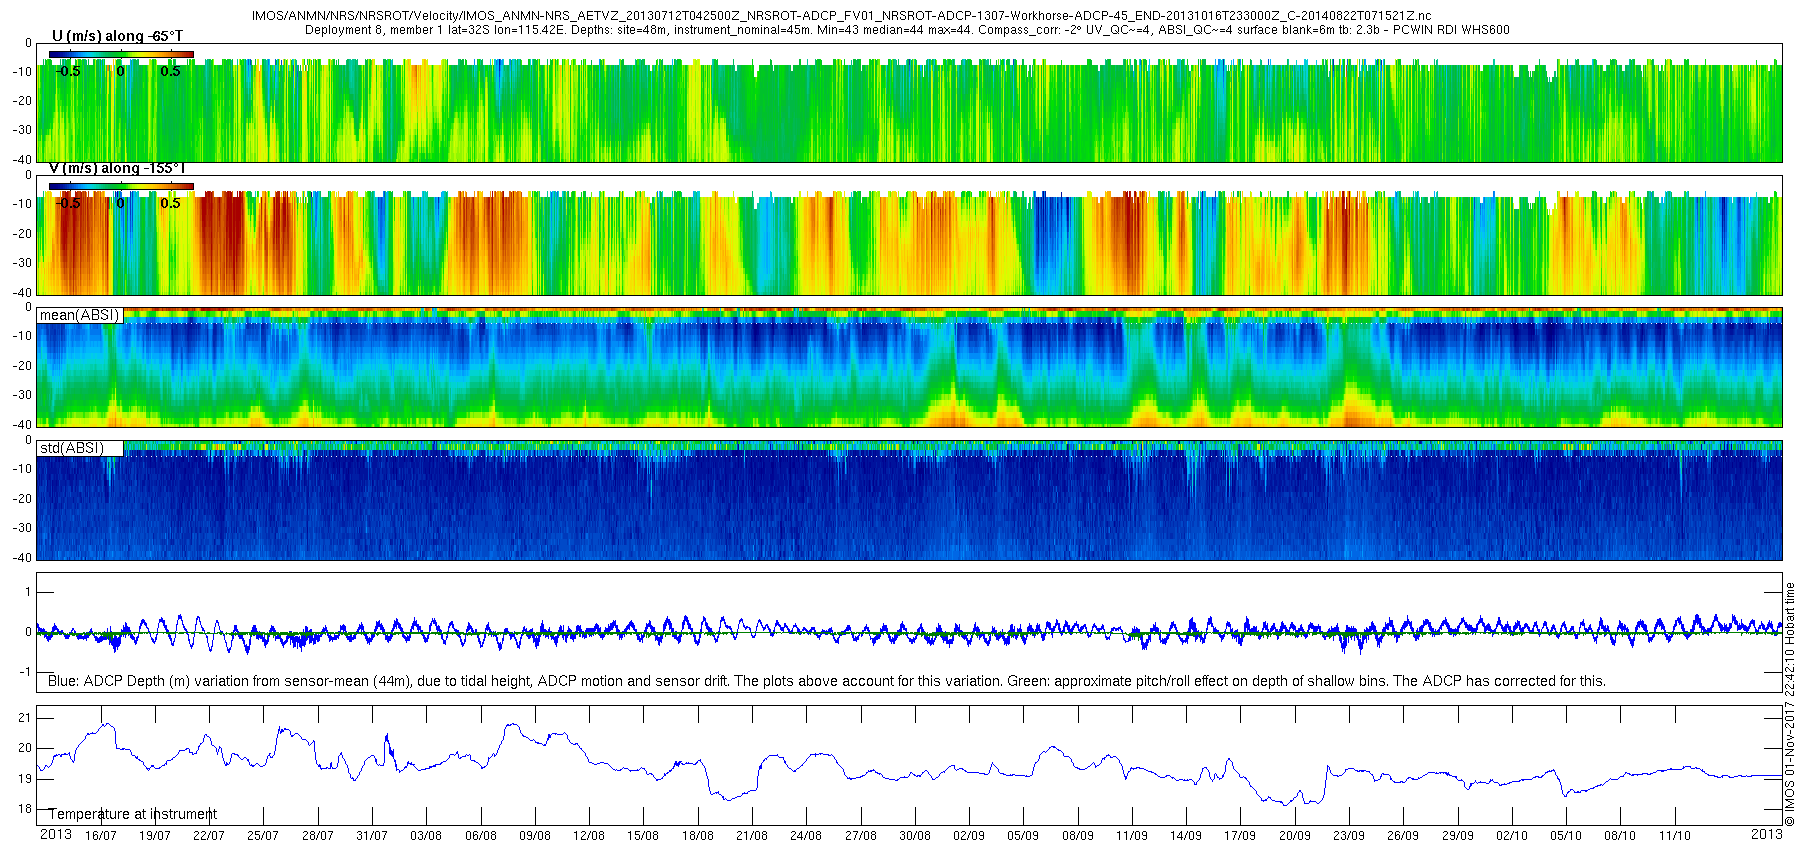Click the '2013' year label at the left end of the time axis
Image resolution: width=1800 pixels, height=850 pixels.
[x=55, y=834]
